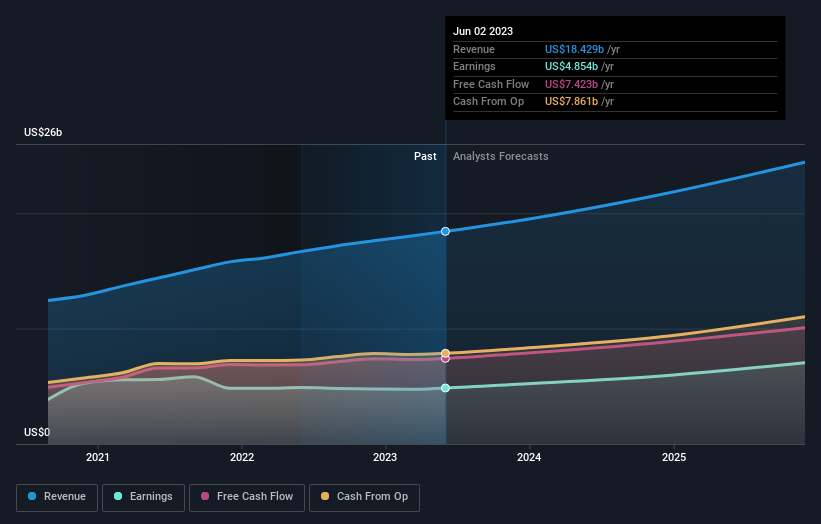Click the US$4.854b earnings value

point(571,66)
